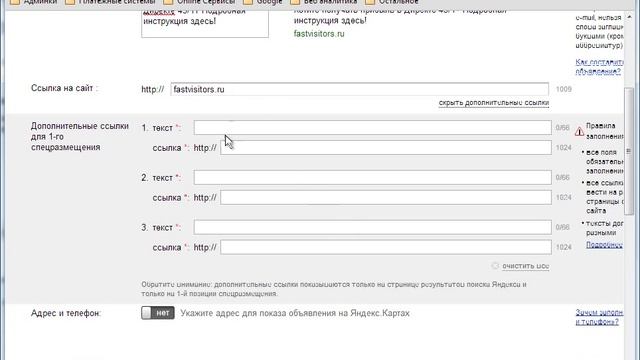Focus text field for additional link 3
This screenshot has height=360, width=640.
pos(373,227)
